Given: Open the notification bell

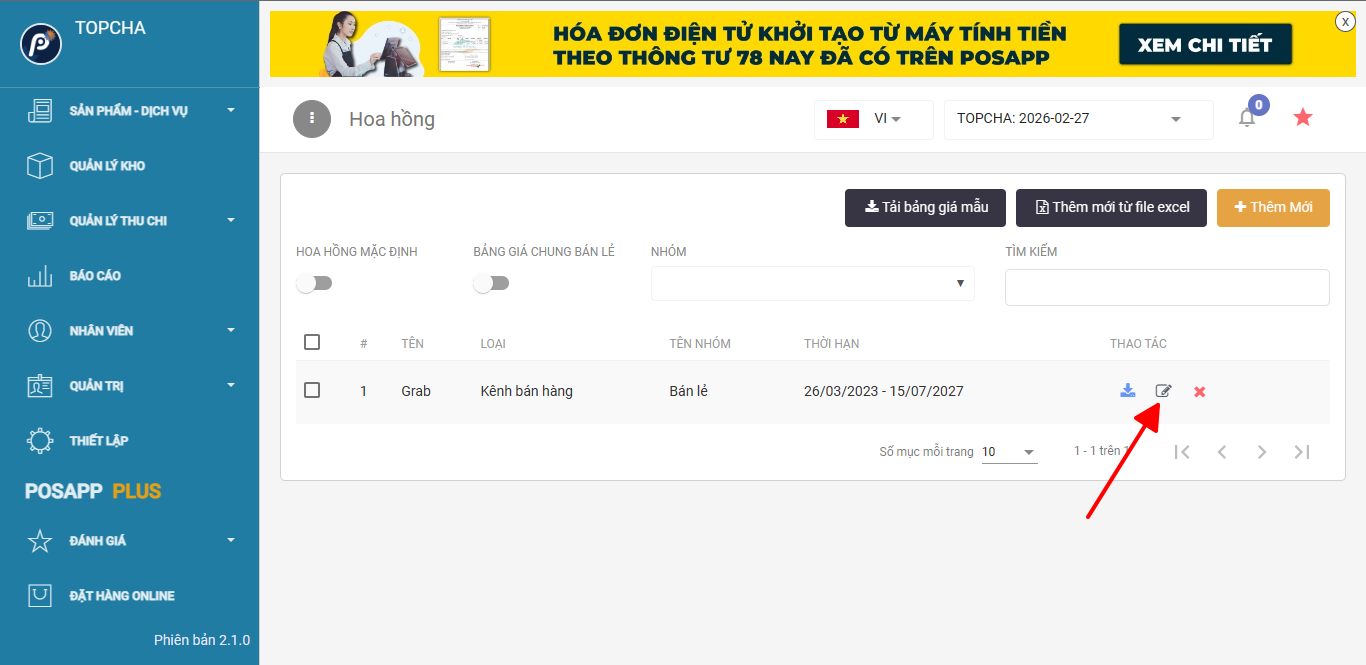Looking at the screenshot, I should coord(1247,118).
